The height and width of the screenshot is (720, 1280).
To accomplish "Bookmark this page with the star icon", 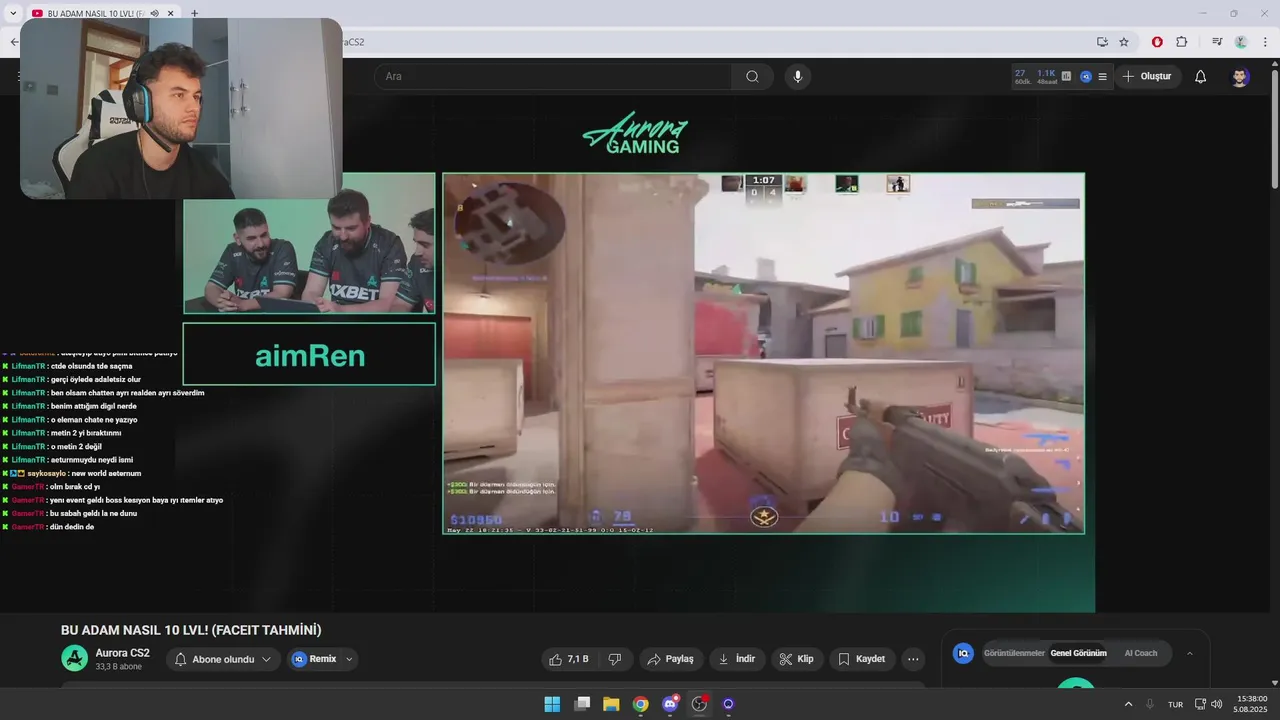I will click(1124, 42).
